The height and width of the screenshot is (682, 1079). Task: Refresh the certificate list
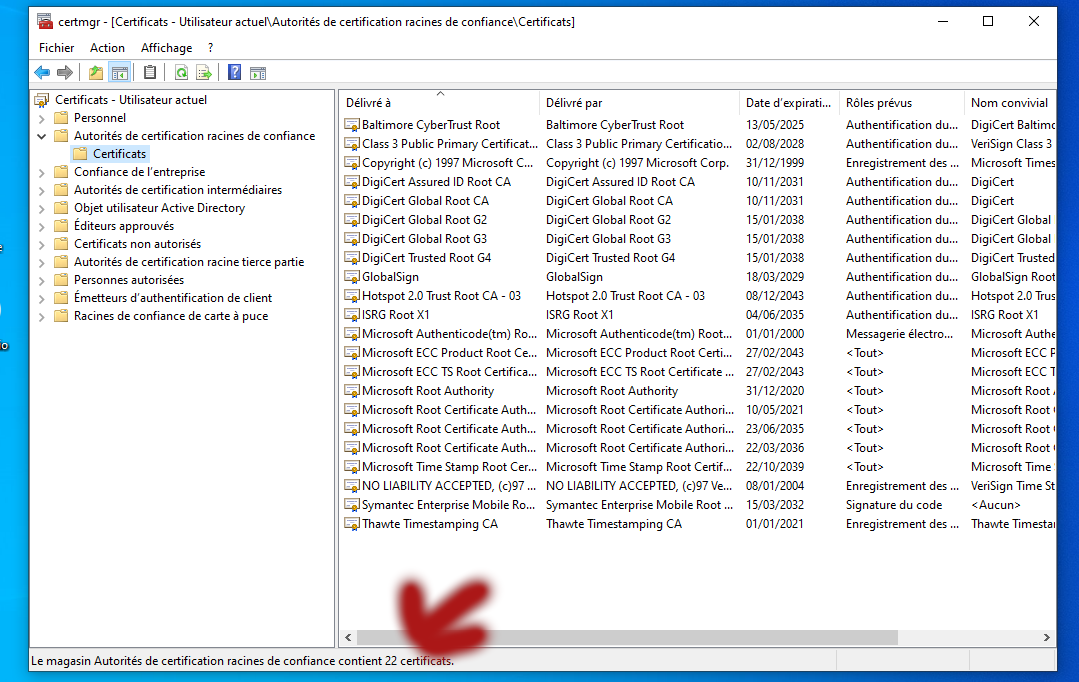click(181, 72)
